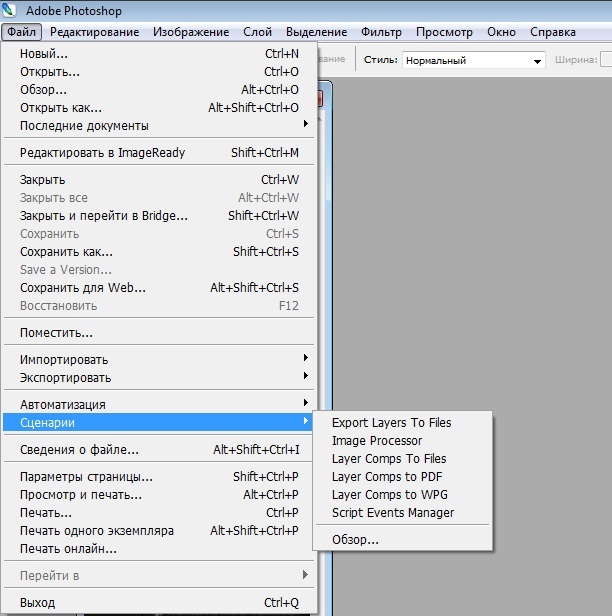Click the Ширина input field
The image size is (612, 616).
[x=606, y=60]
